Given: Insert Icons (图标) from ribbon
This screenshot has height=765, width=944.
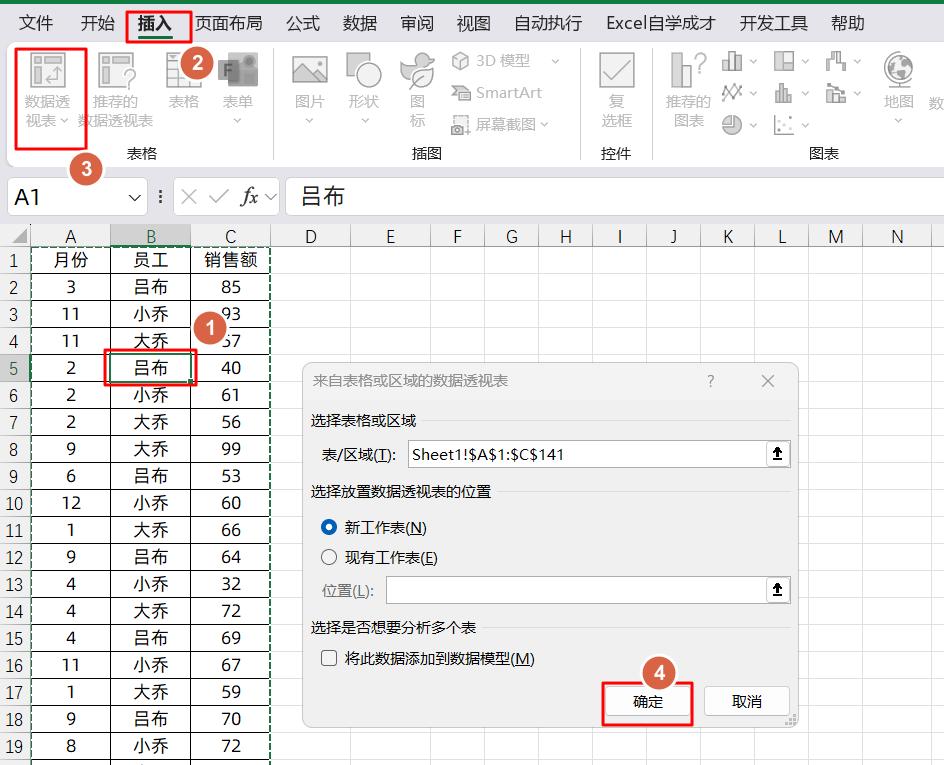Looking at the screenshot, I should pyautogui.click(x=417, y=89).
